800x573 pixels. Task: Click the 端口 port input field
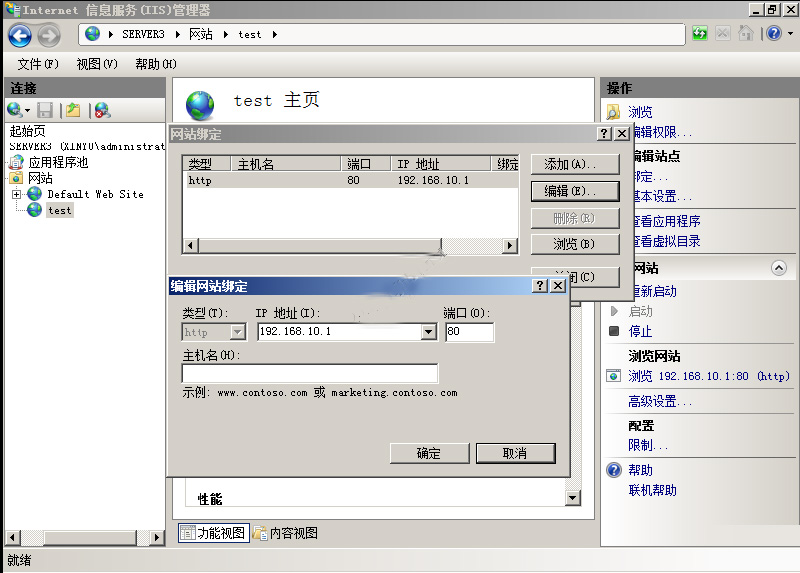point(469,332)
